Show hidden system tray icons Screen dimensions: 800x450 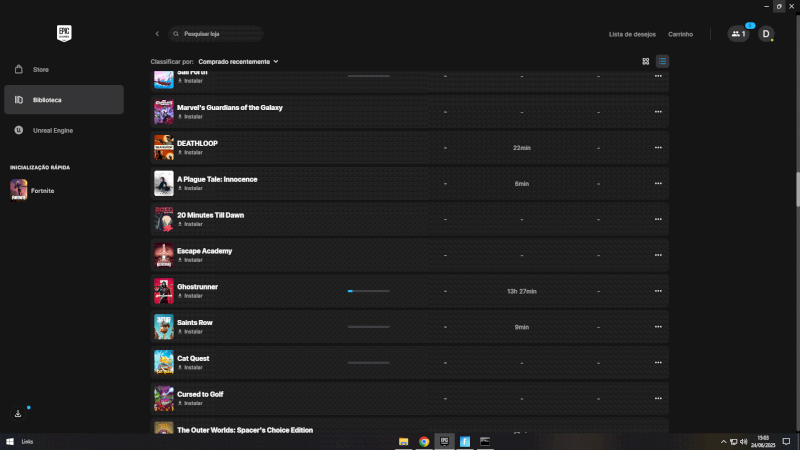pyautogui.click(x=723, y=442)
